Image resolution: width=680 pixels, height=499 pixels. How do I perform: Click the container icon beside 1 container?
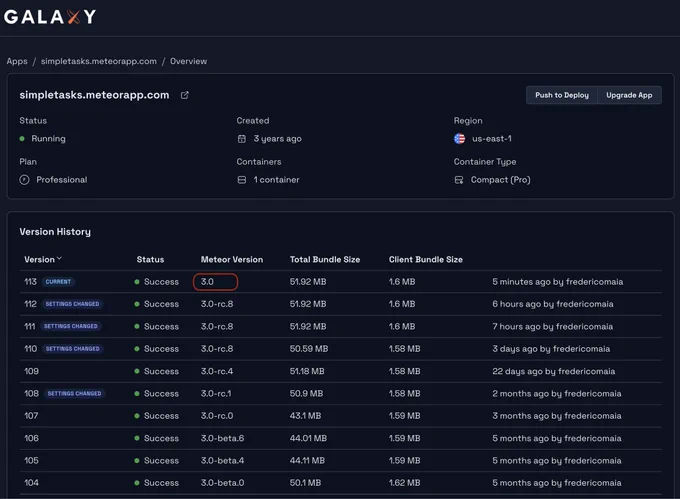pos(242,179)
